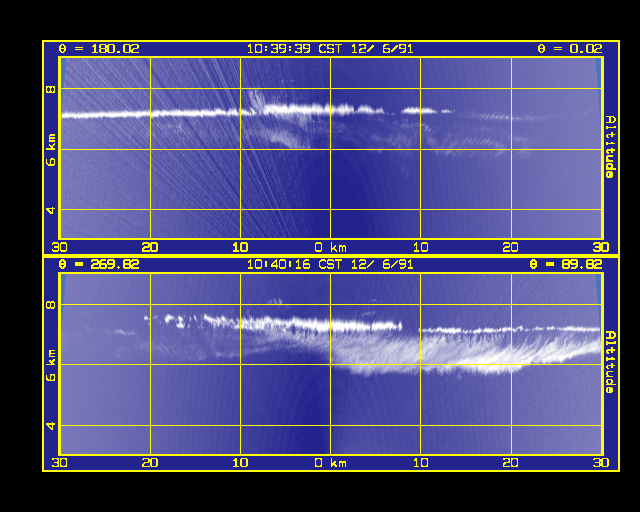
Task: Click the 30 label on the θ = 269.82 side
Action: [x=60, y=463]
